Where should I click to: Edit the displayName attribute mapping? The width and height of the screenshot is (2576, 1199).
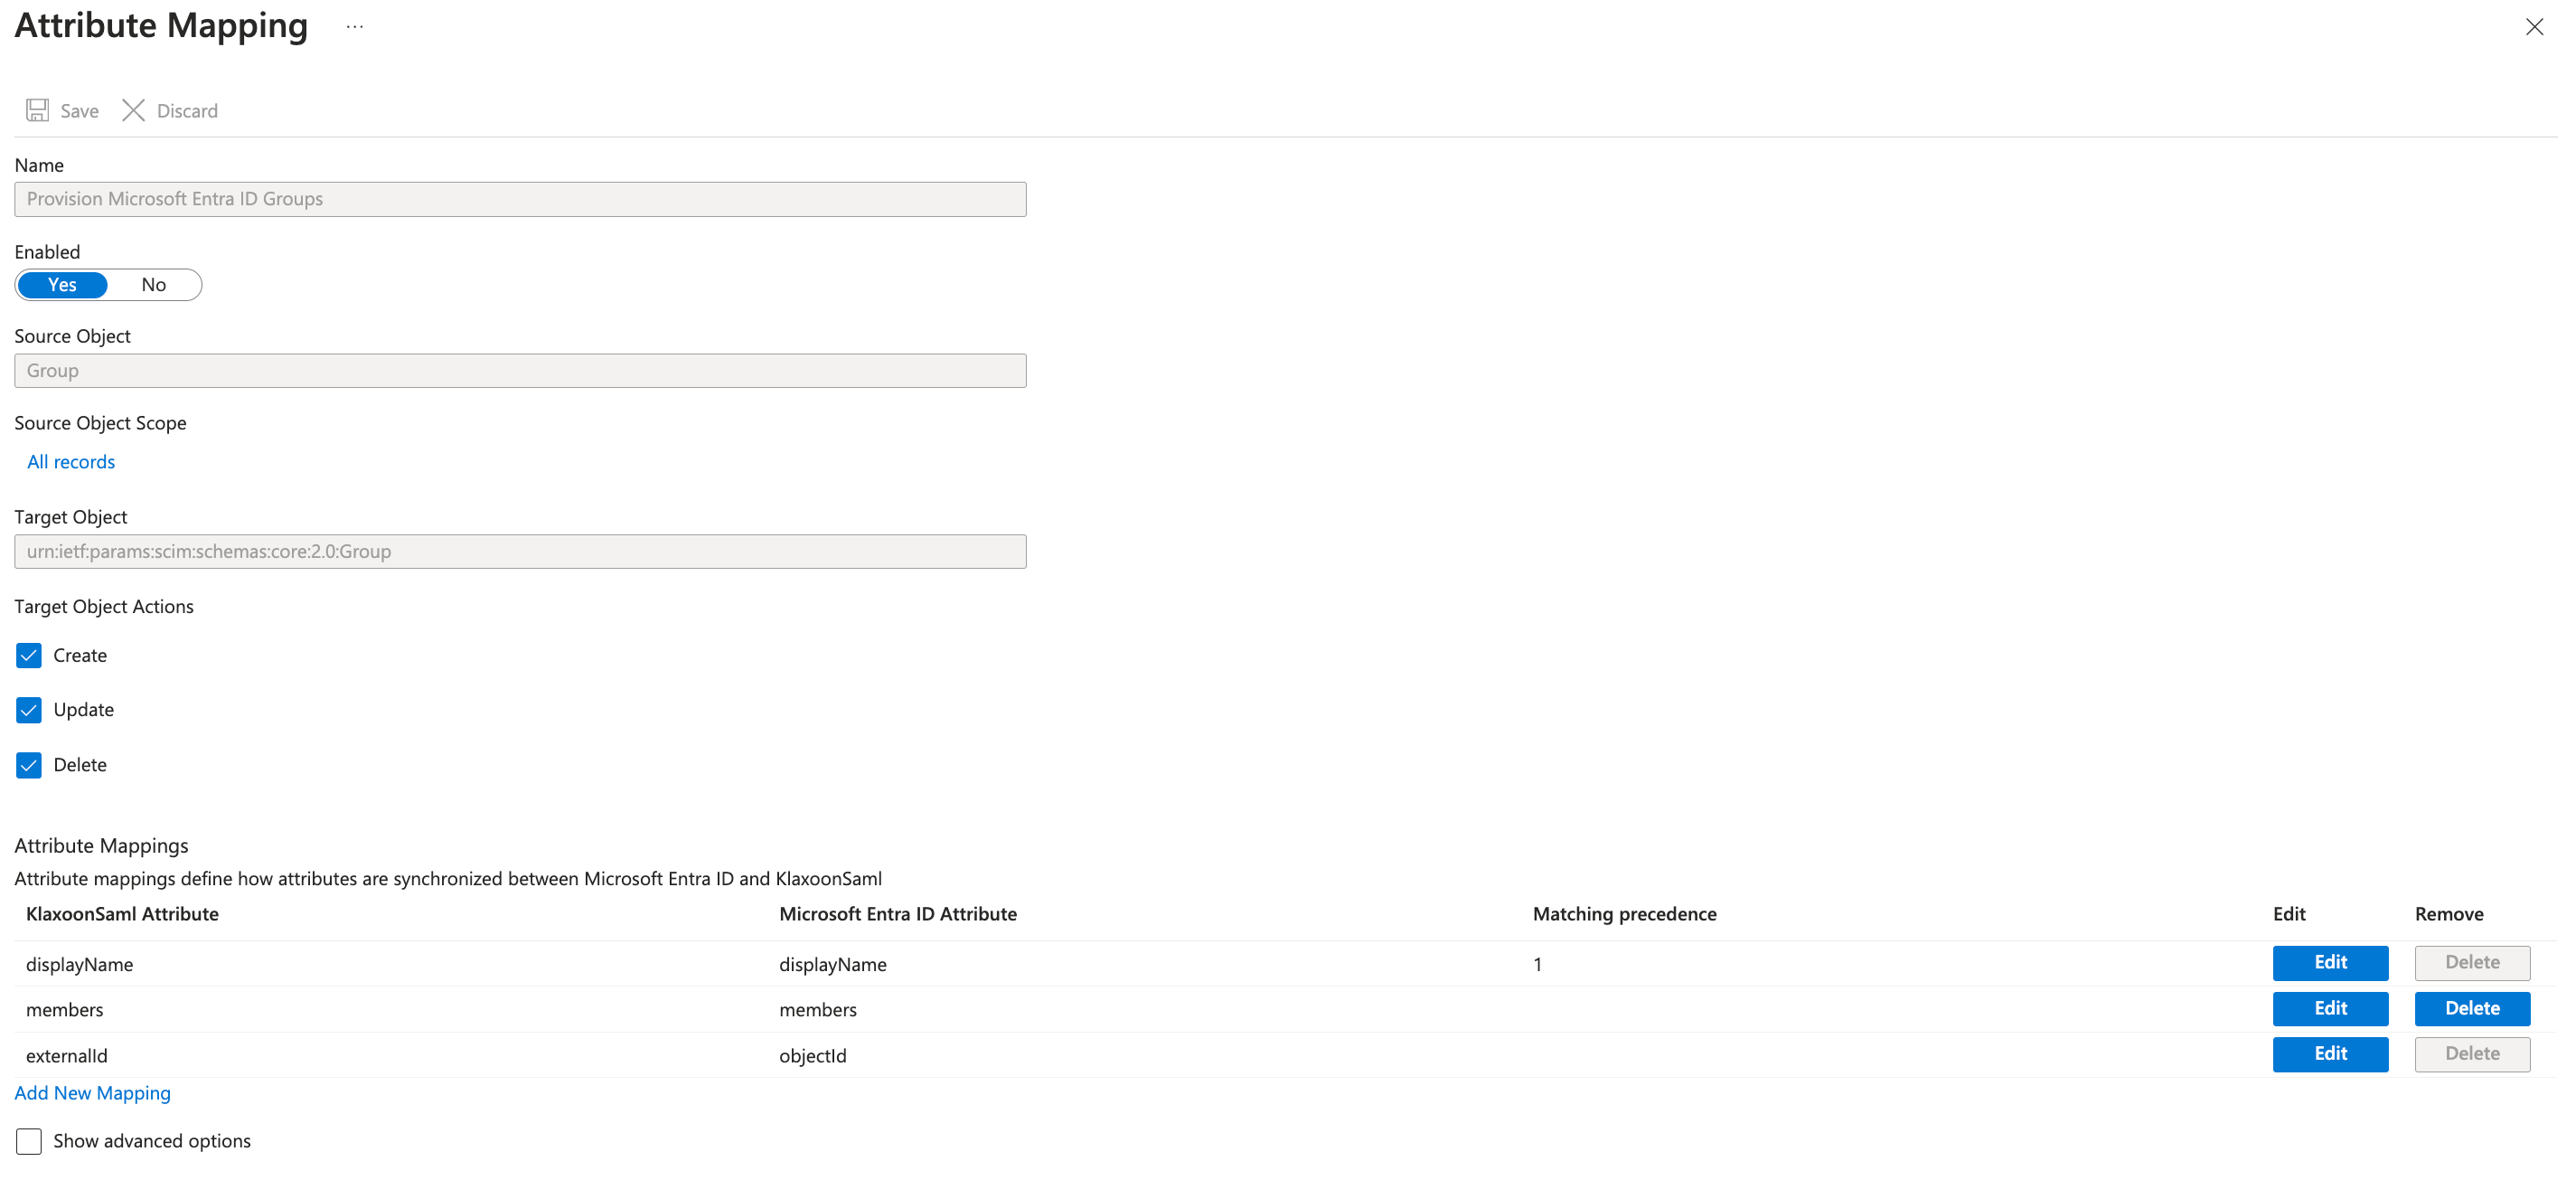coord(2329,963)
